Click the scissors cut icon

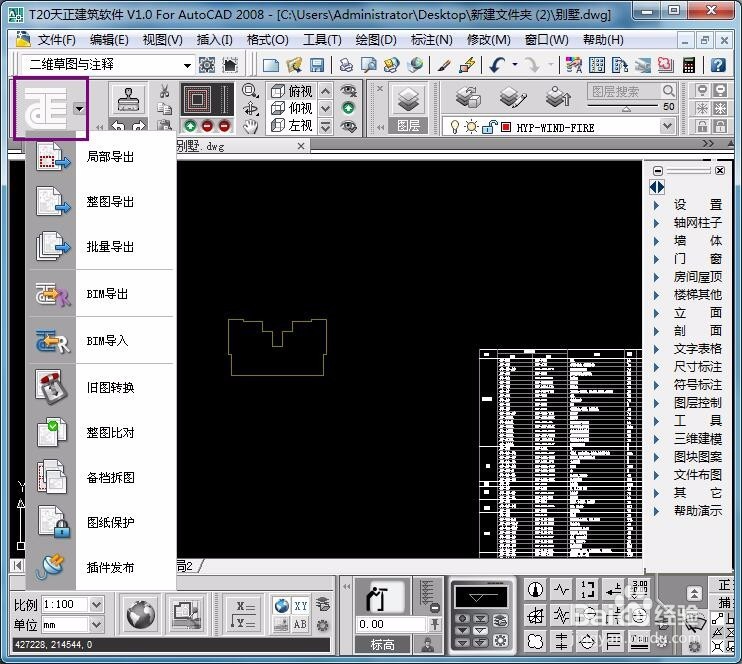point(164,91)
